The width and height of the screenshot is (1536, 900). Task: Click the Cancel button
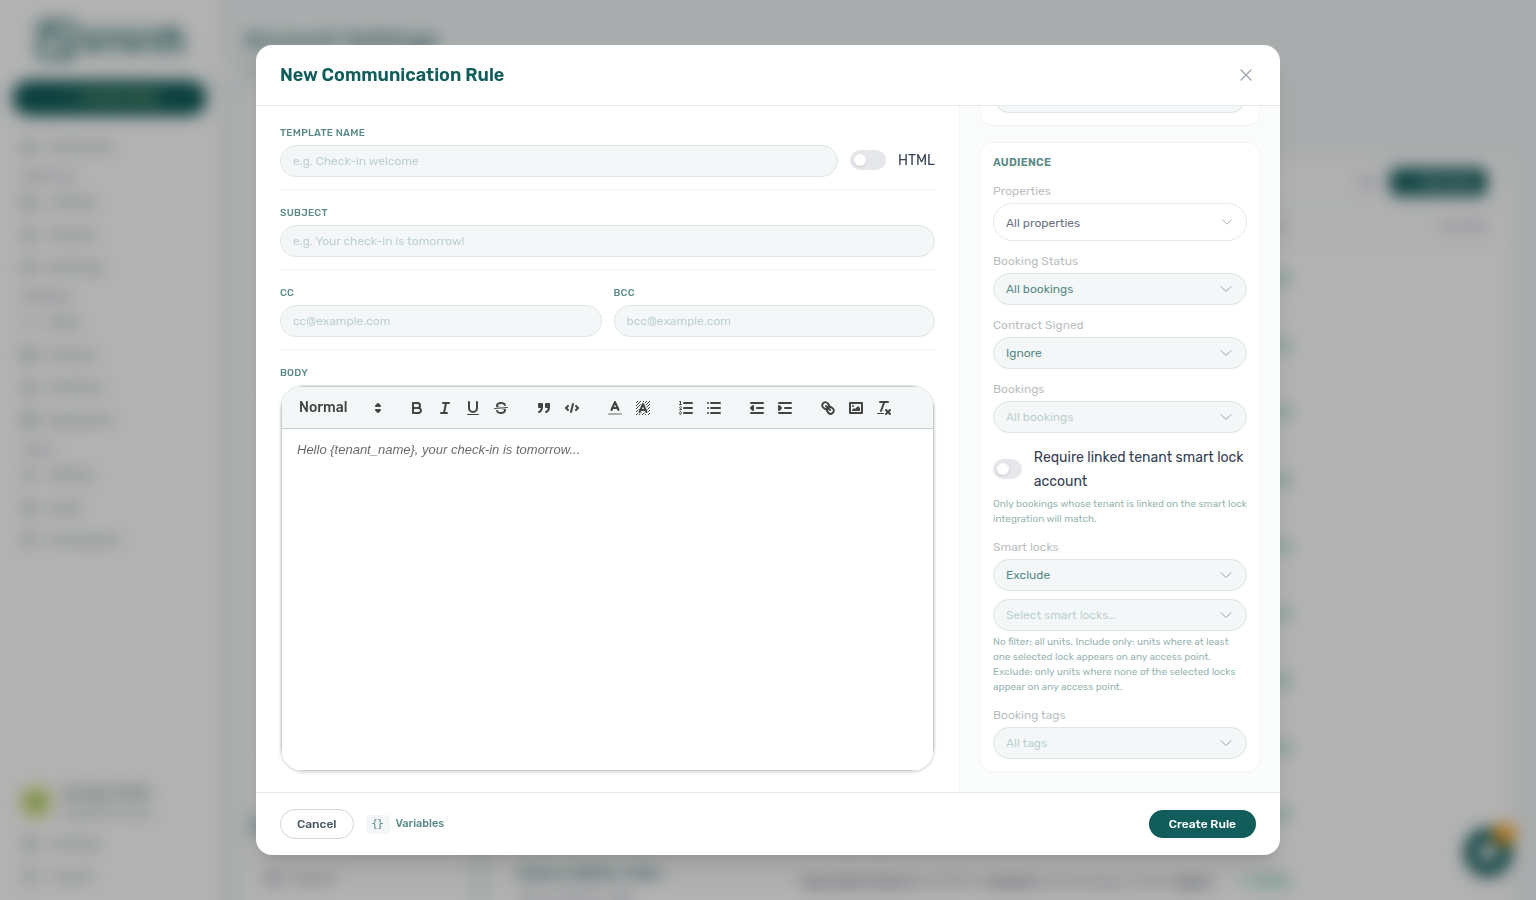(x=317, y=824)
